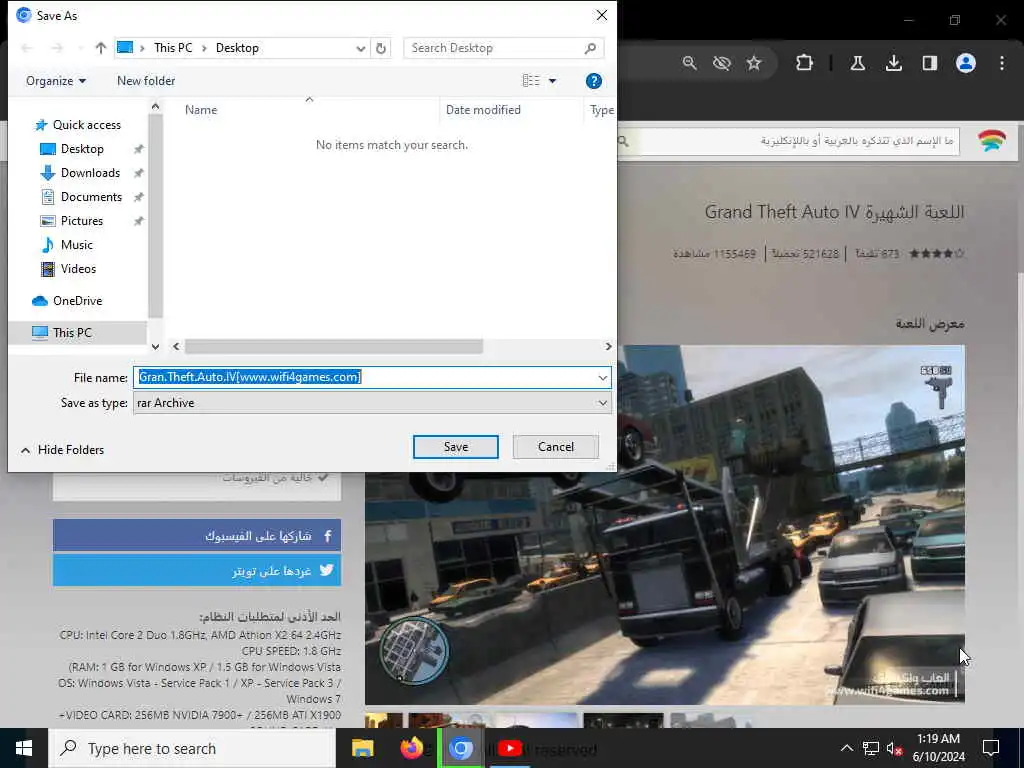Viewport: 1024px width, 768px height.
Task: Show hidden system tray icons
Action: 846,748
